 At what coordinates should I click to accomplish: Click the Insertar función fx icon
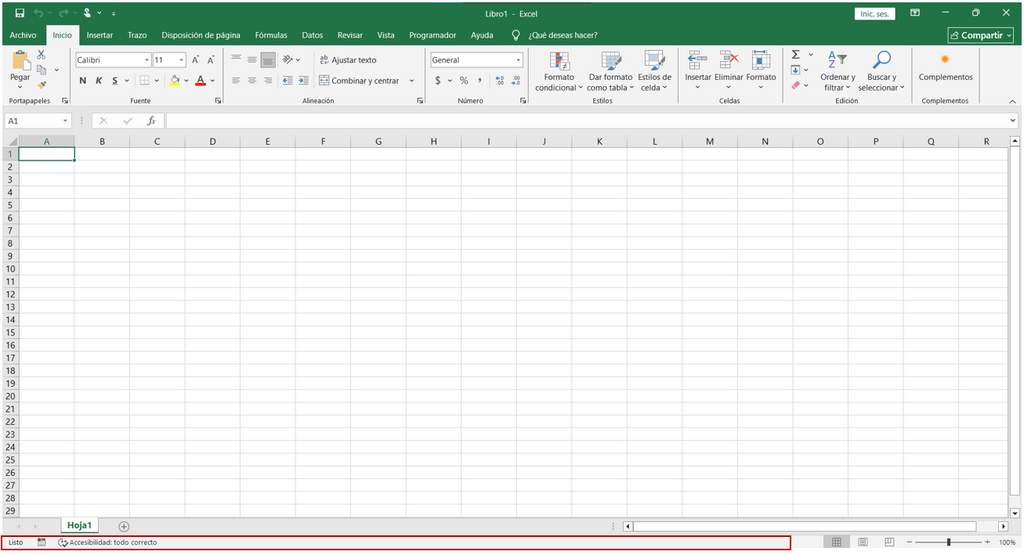coord(151,121)
